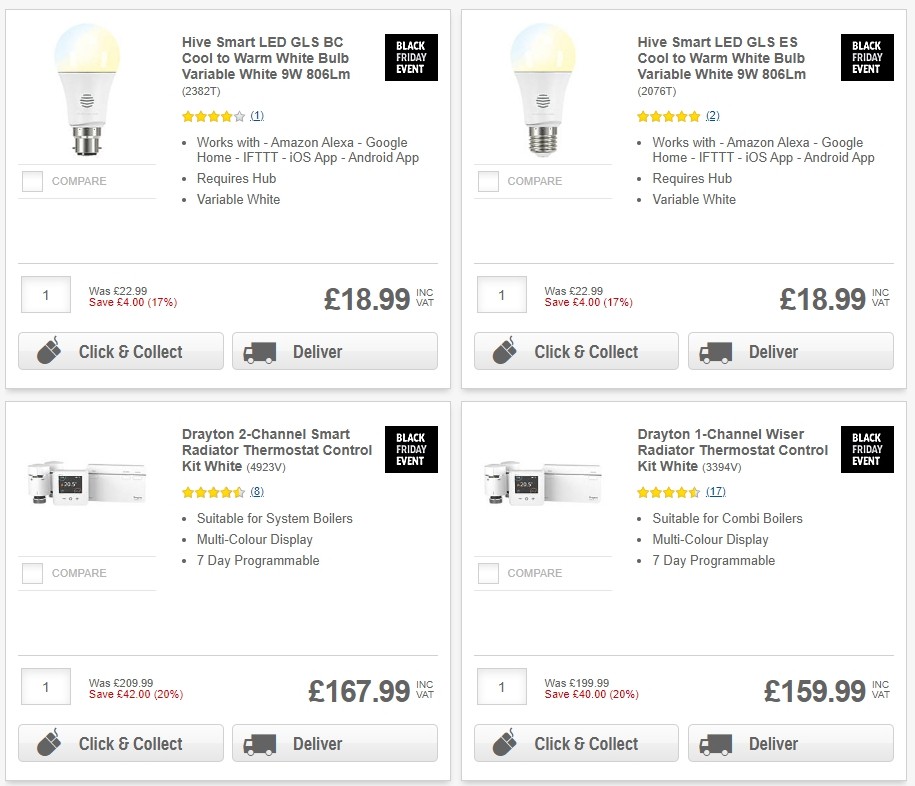915x786 pixels.
Task: Select the quantity box for Drayton 1-Channel kit
Action: tap(501, 686)
